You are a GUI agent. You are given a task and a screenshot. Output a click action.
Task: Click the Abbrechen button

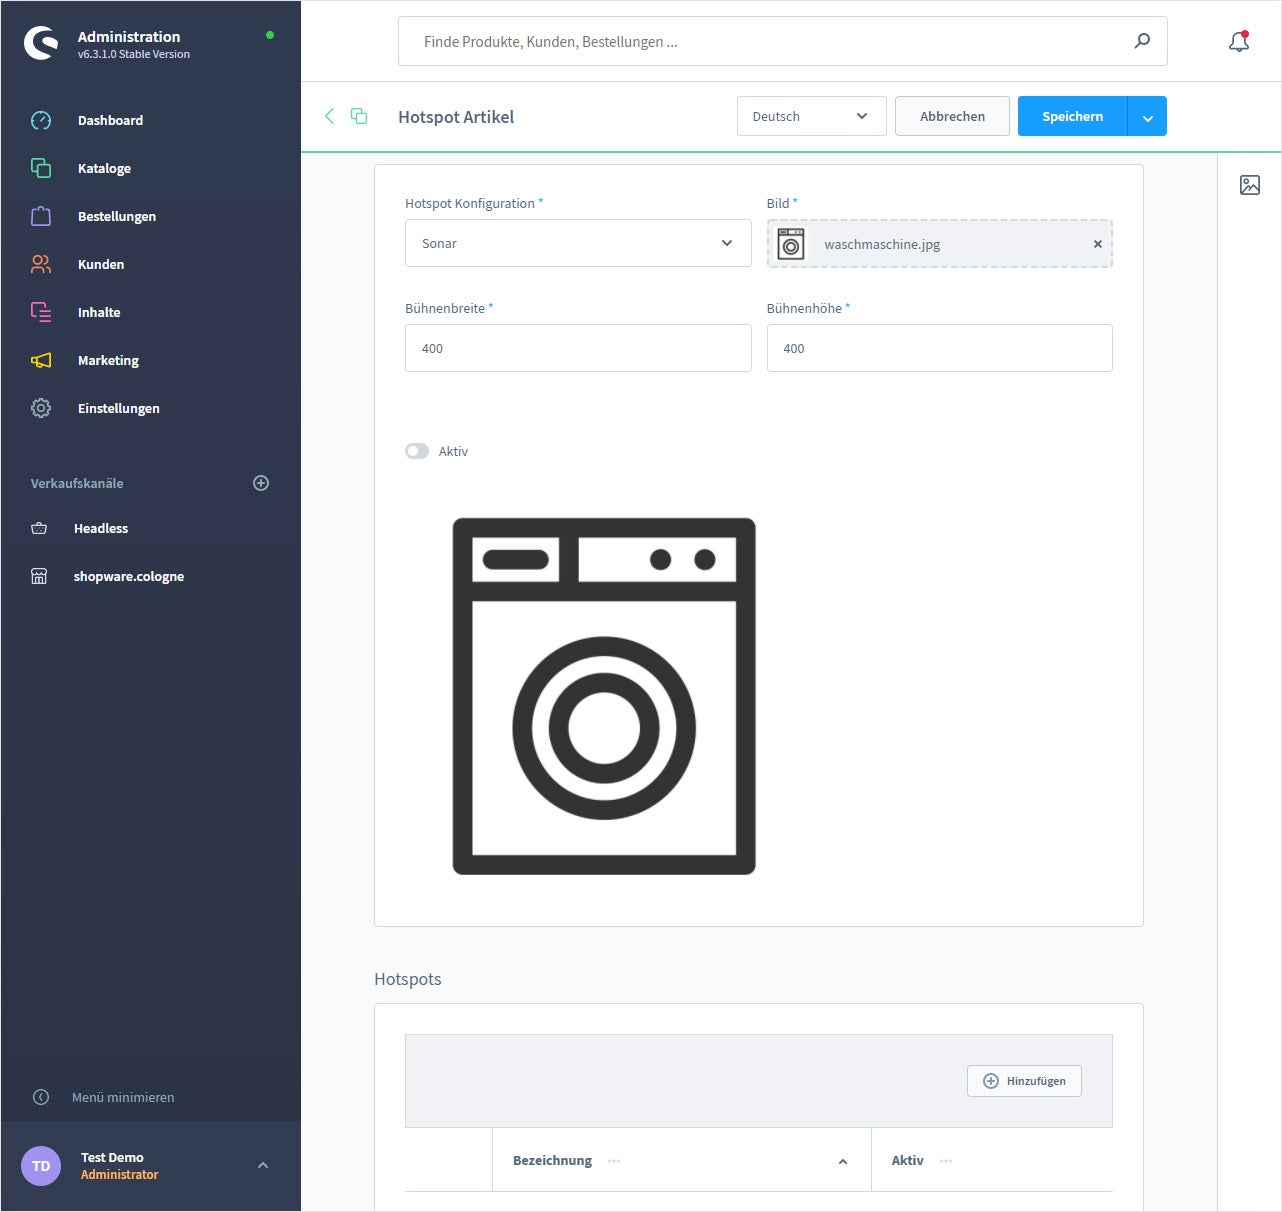click(952, 116)
